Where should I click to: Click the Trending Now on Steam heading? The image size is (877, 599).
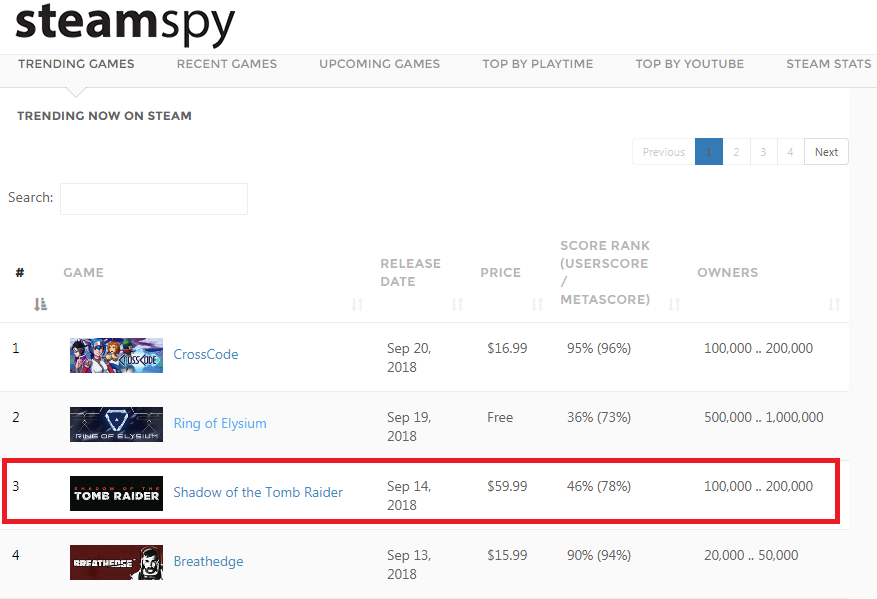pos(105,116)
